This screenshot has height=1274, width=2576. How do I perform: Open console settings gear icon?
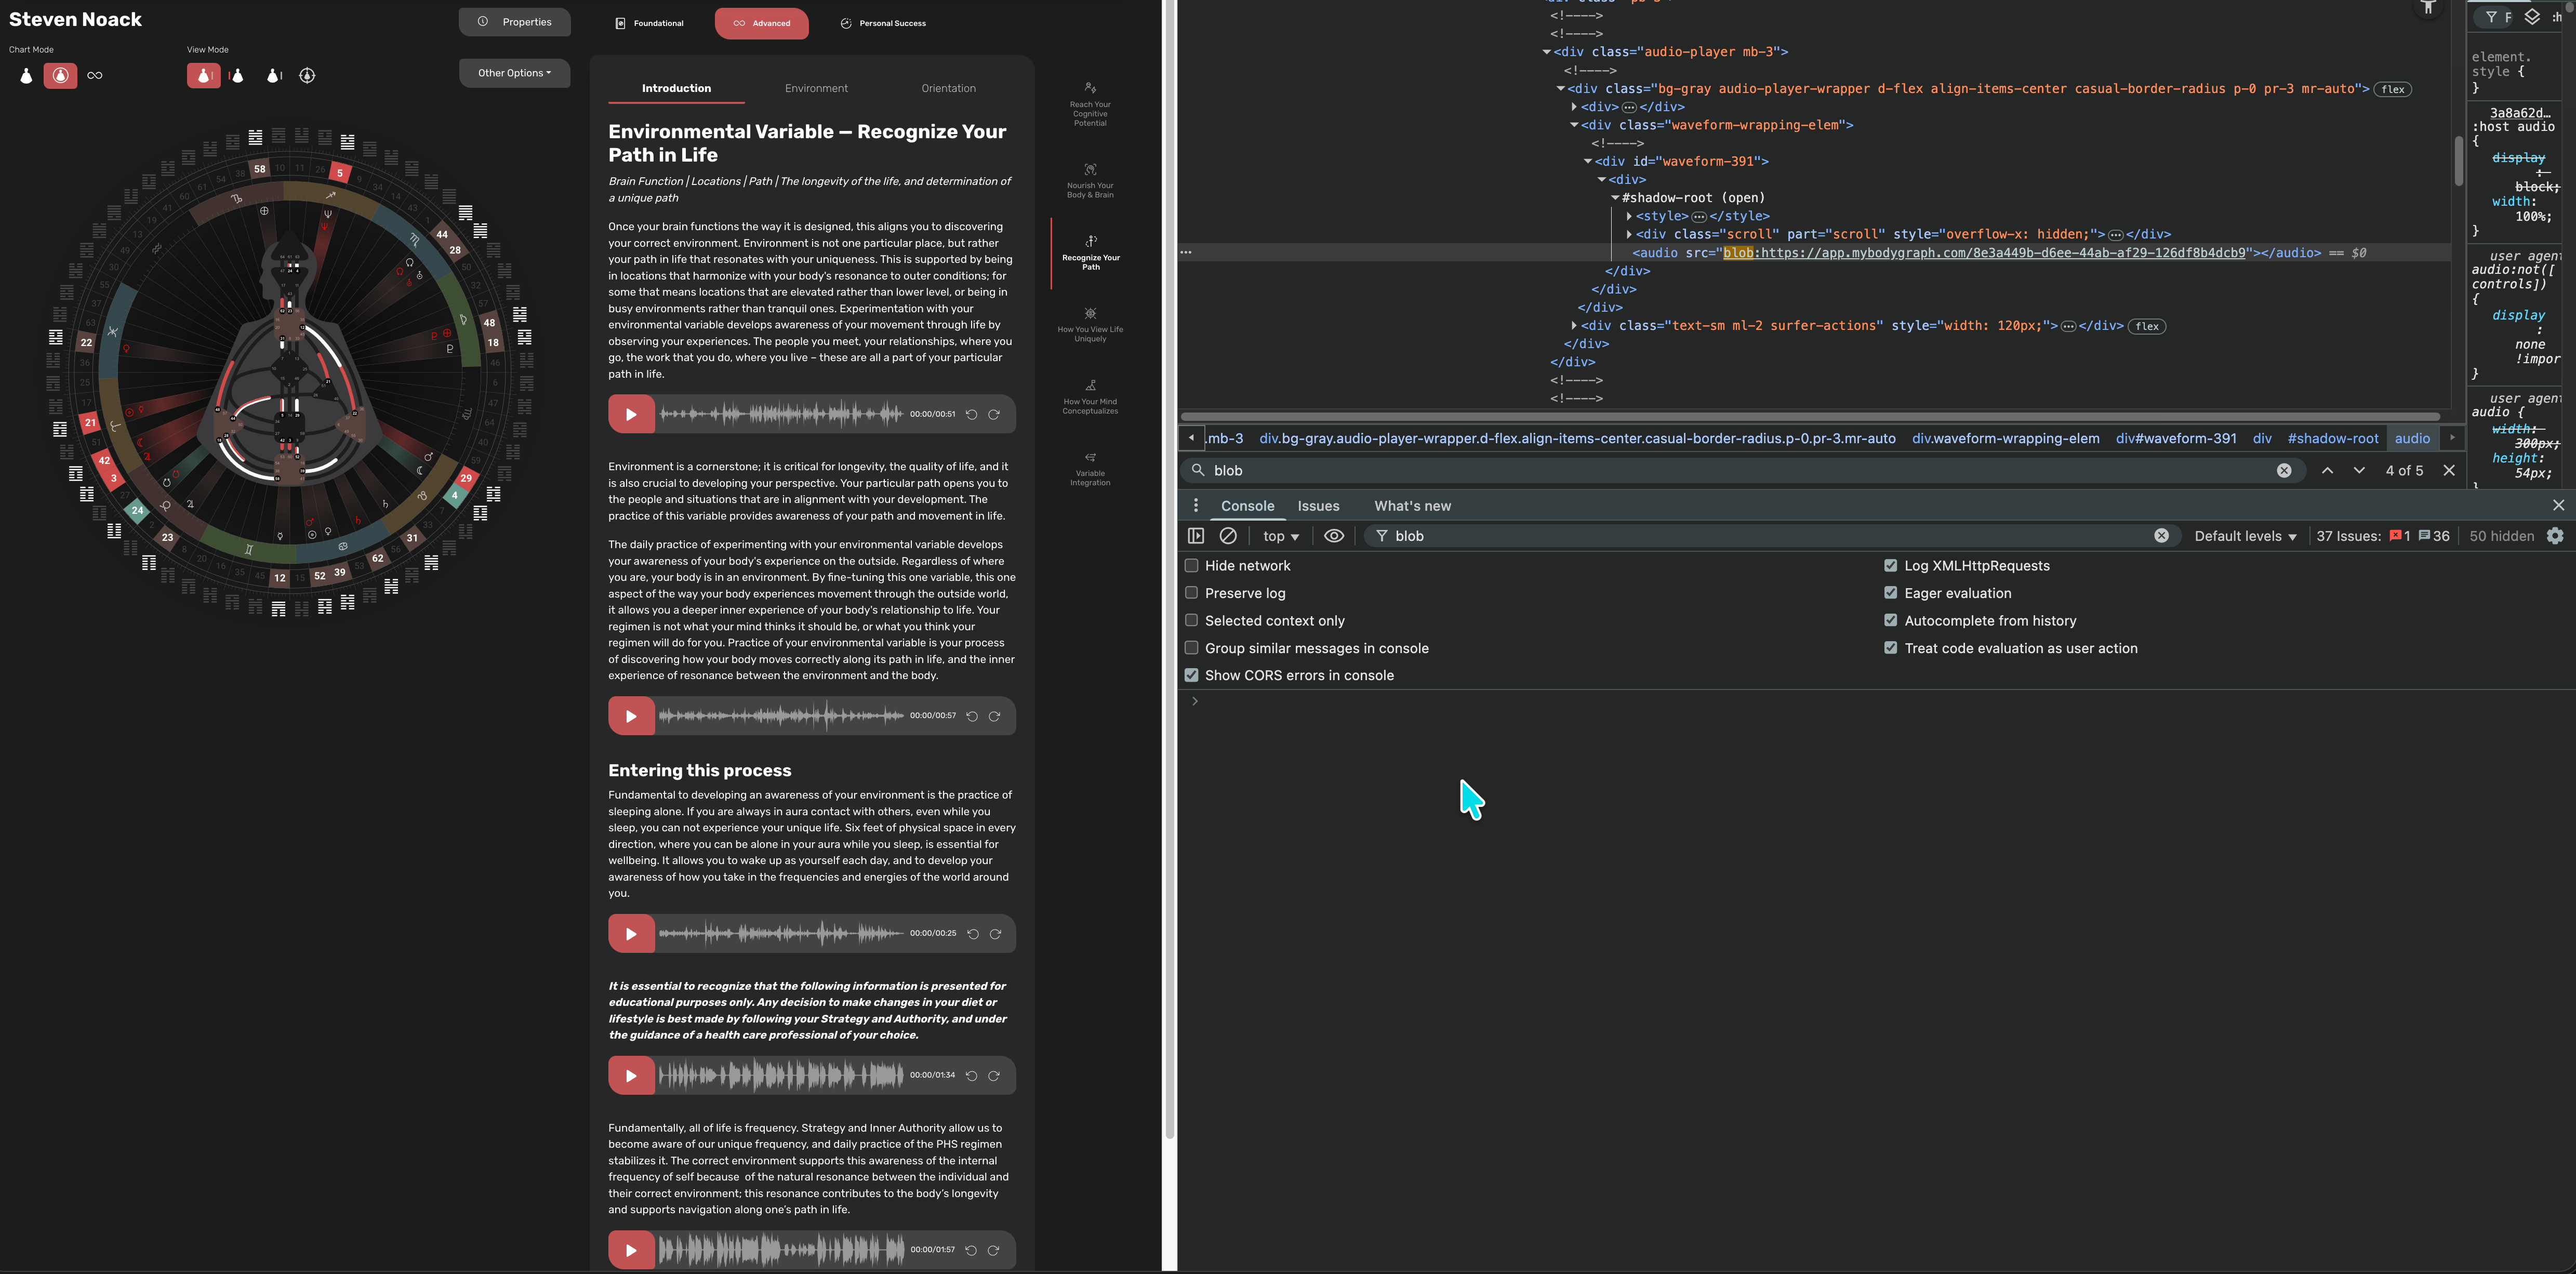[2555, 536]
